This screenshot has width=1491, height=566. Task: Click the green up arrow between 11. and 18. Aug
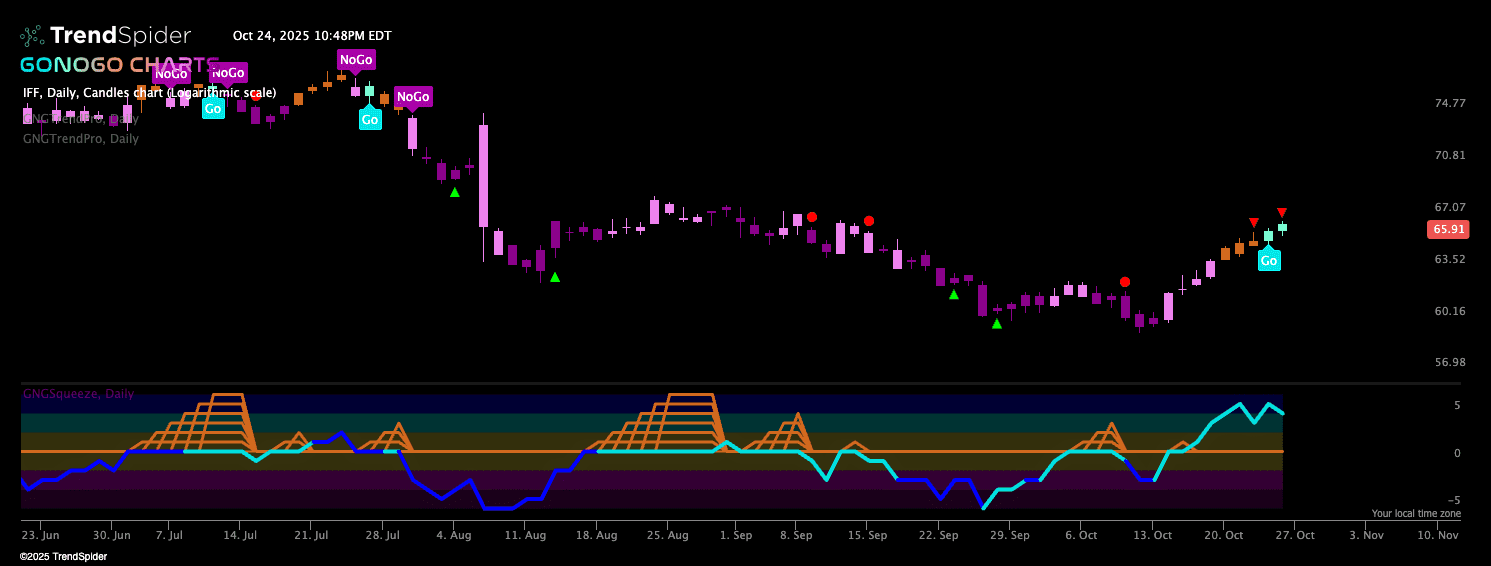click(x=555, y=277)
